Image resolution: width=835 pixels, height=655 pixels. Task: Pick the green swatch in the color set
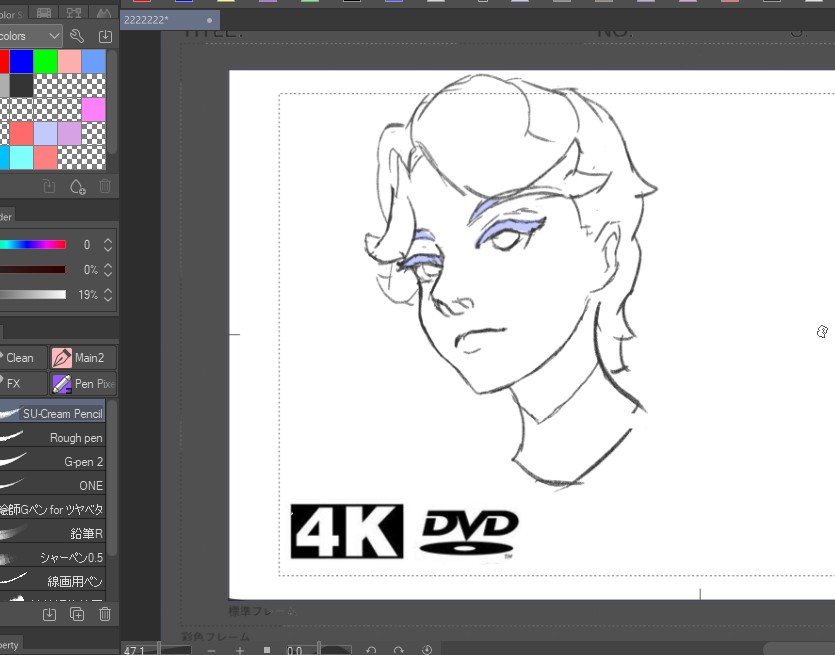pos(45,62)
